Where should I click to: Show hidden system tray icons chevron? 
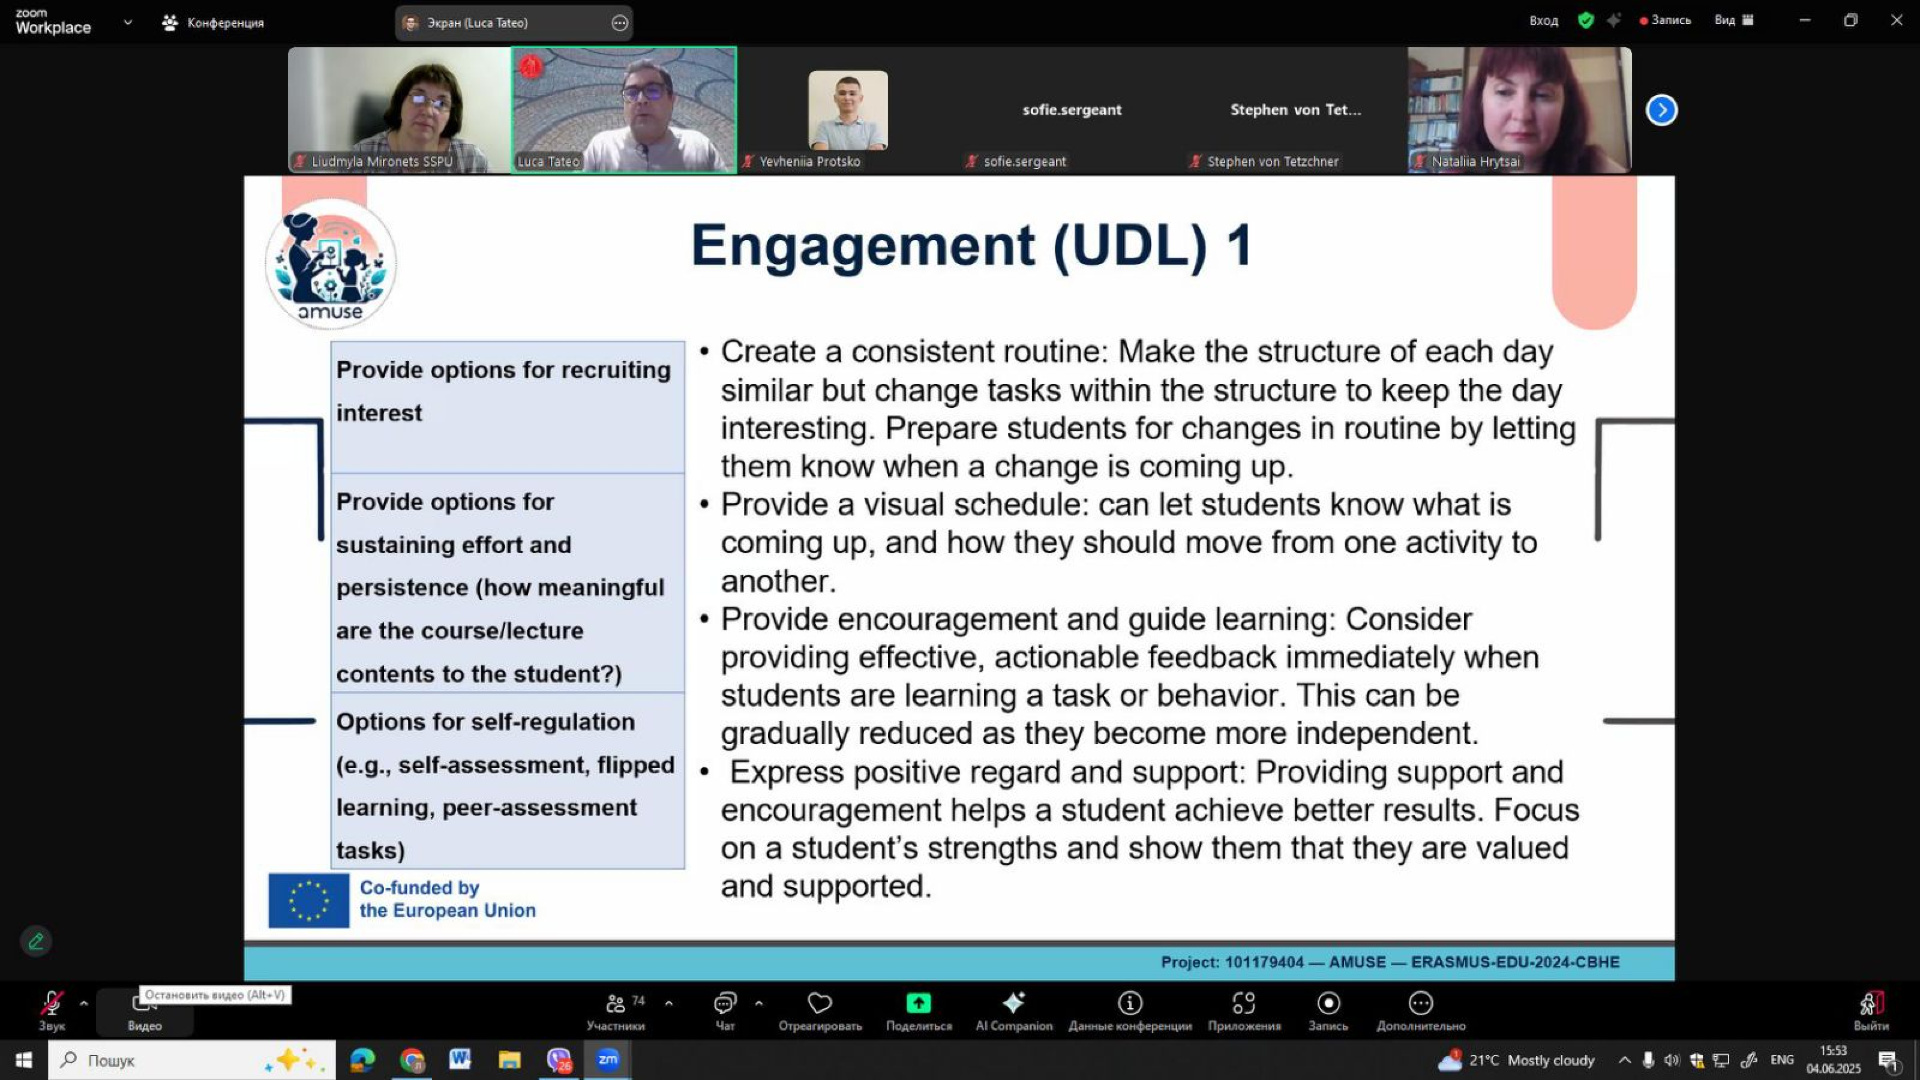[x=1624, y=1060]
